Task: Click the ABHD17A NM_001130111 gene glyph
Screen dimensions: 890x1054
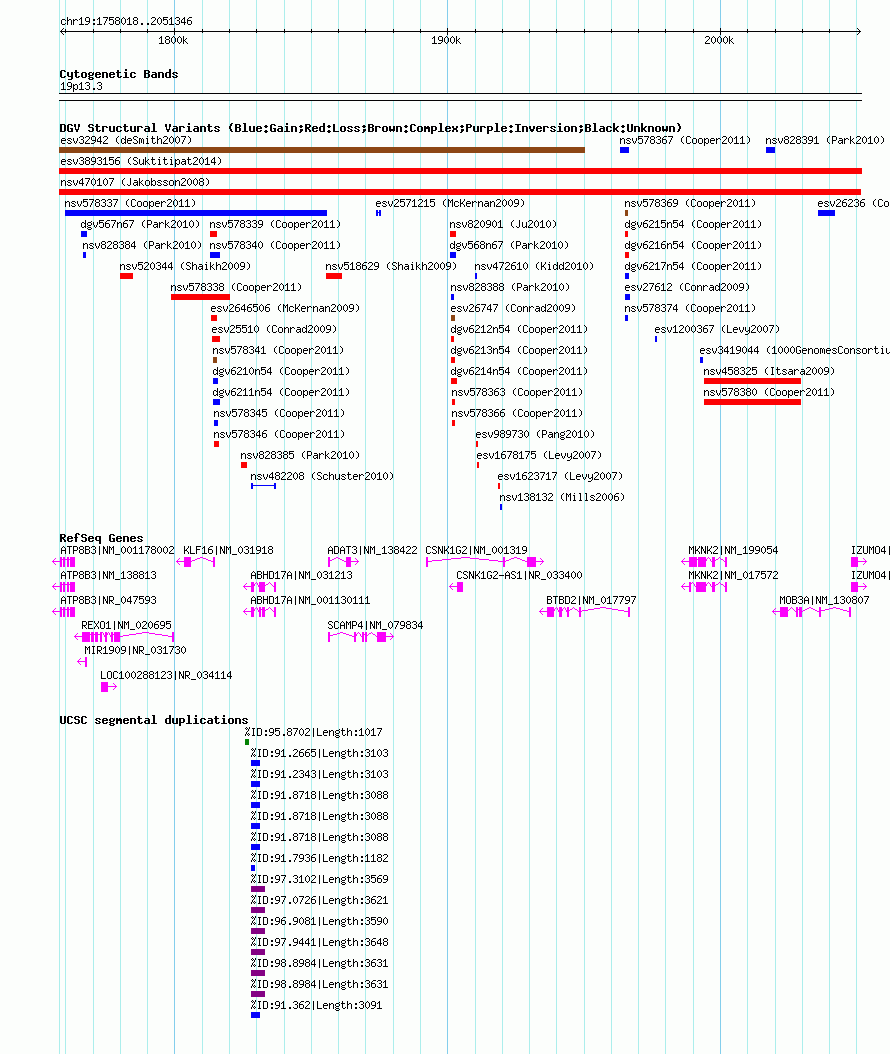Action: (x=259, y=612)
